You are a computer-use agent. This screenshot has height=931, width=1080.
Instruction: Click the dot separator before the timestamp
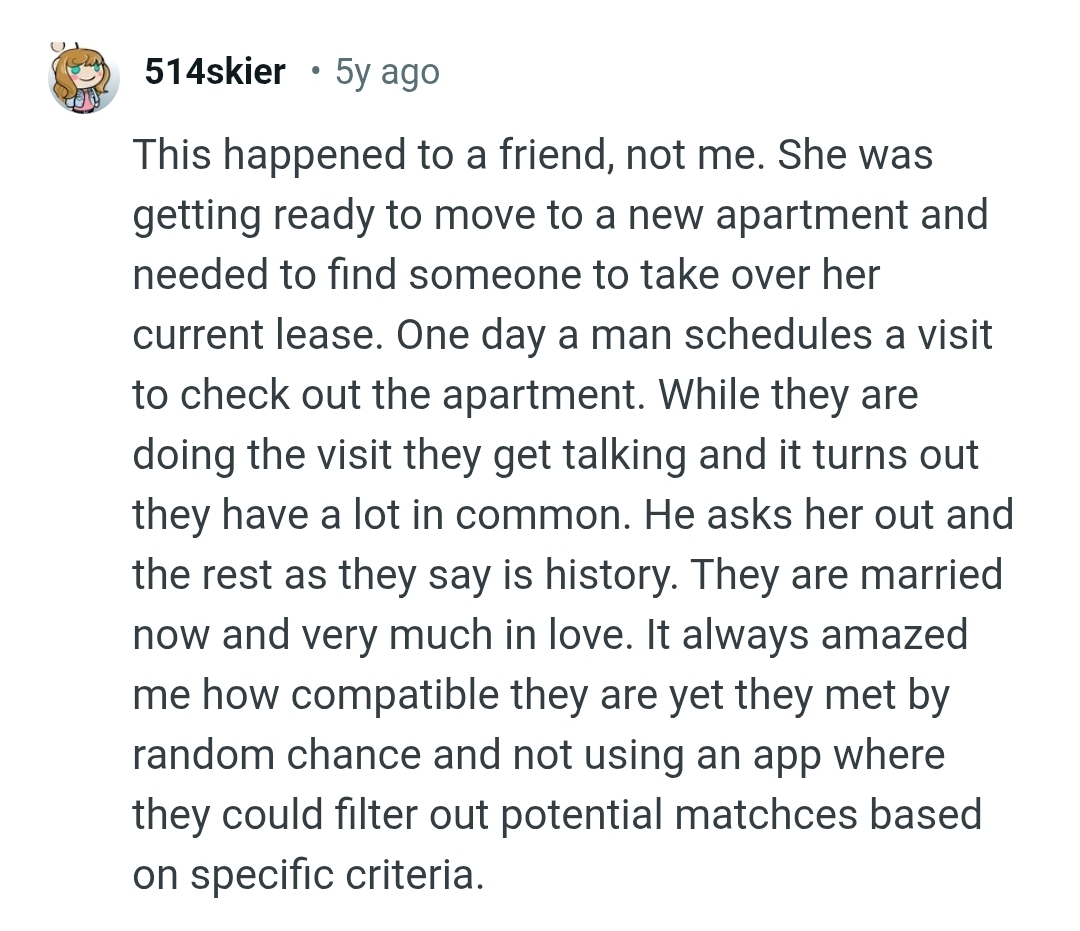(315, 72)
